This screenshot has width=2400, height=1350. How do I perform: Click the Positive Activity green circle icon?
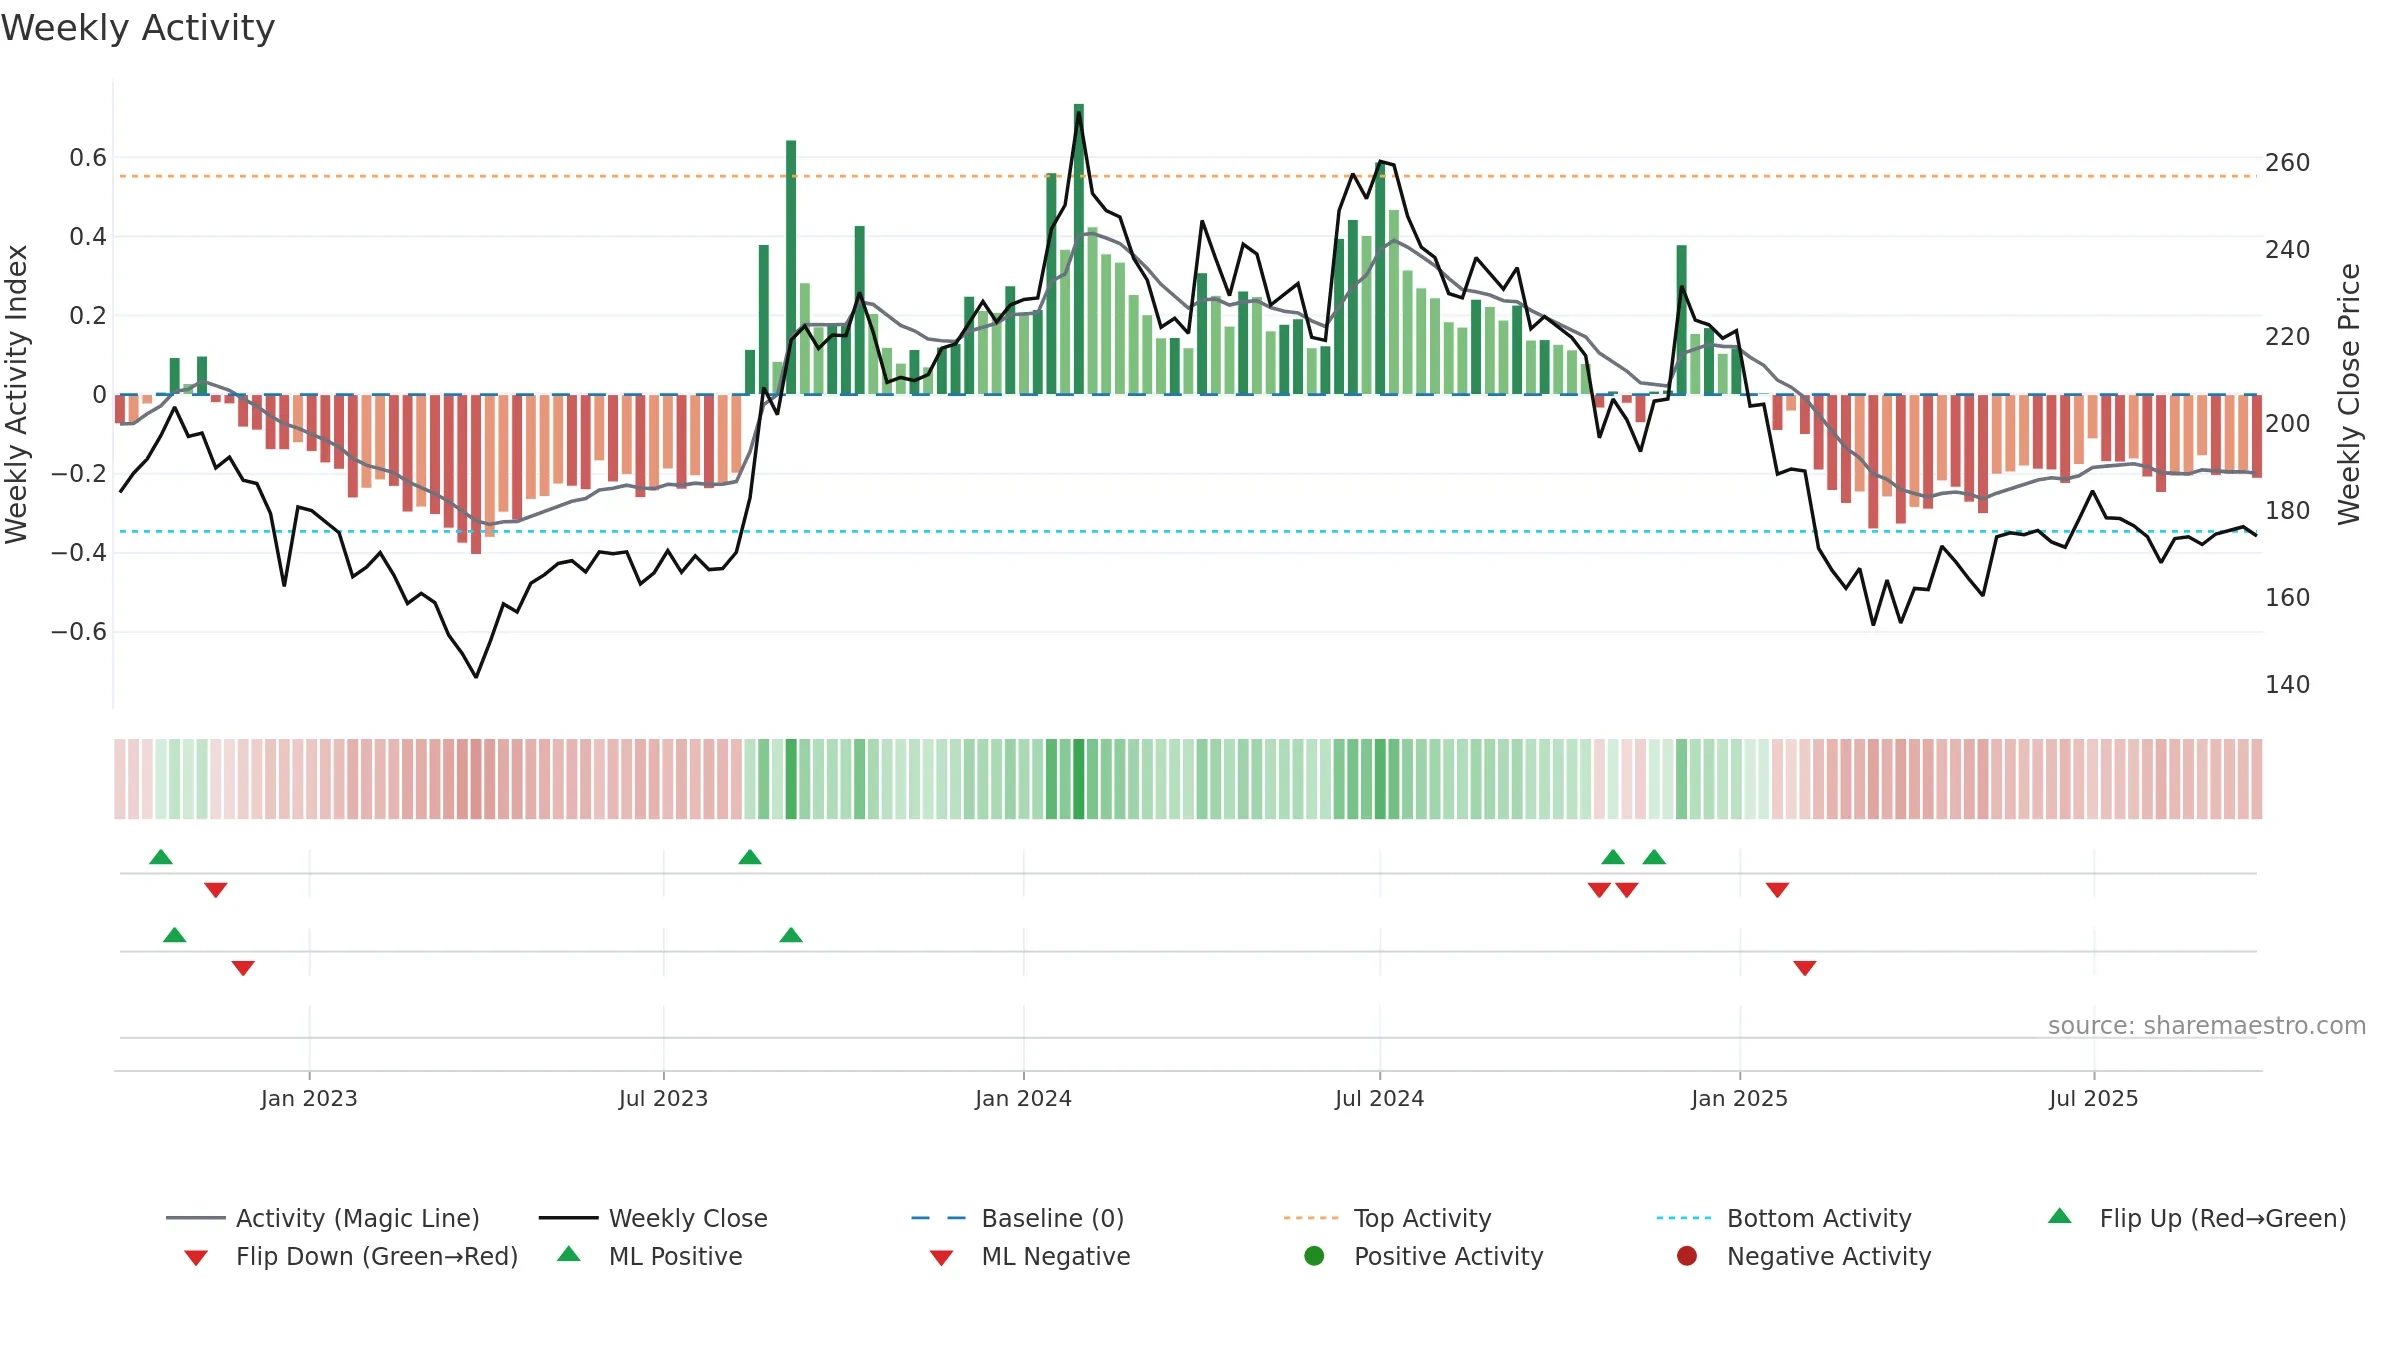coord(1314,1255)
